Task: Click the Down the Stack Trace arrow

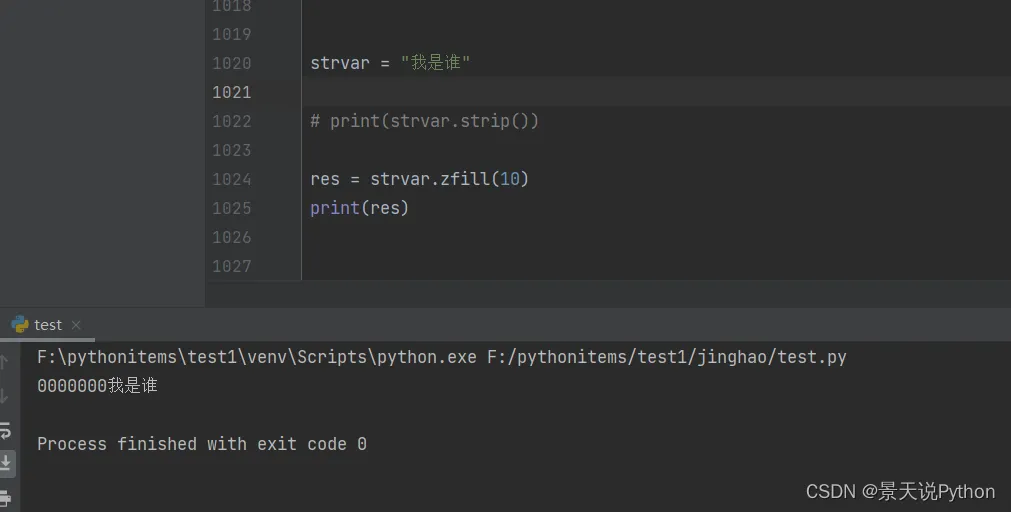Action: coord(5,396)
